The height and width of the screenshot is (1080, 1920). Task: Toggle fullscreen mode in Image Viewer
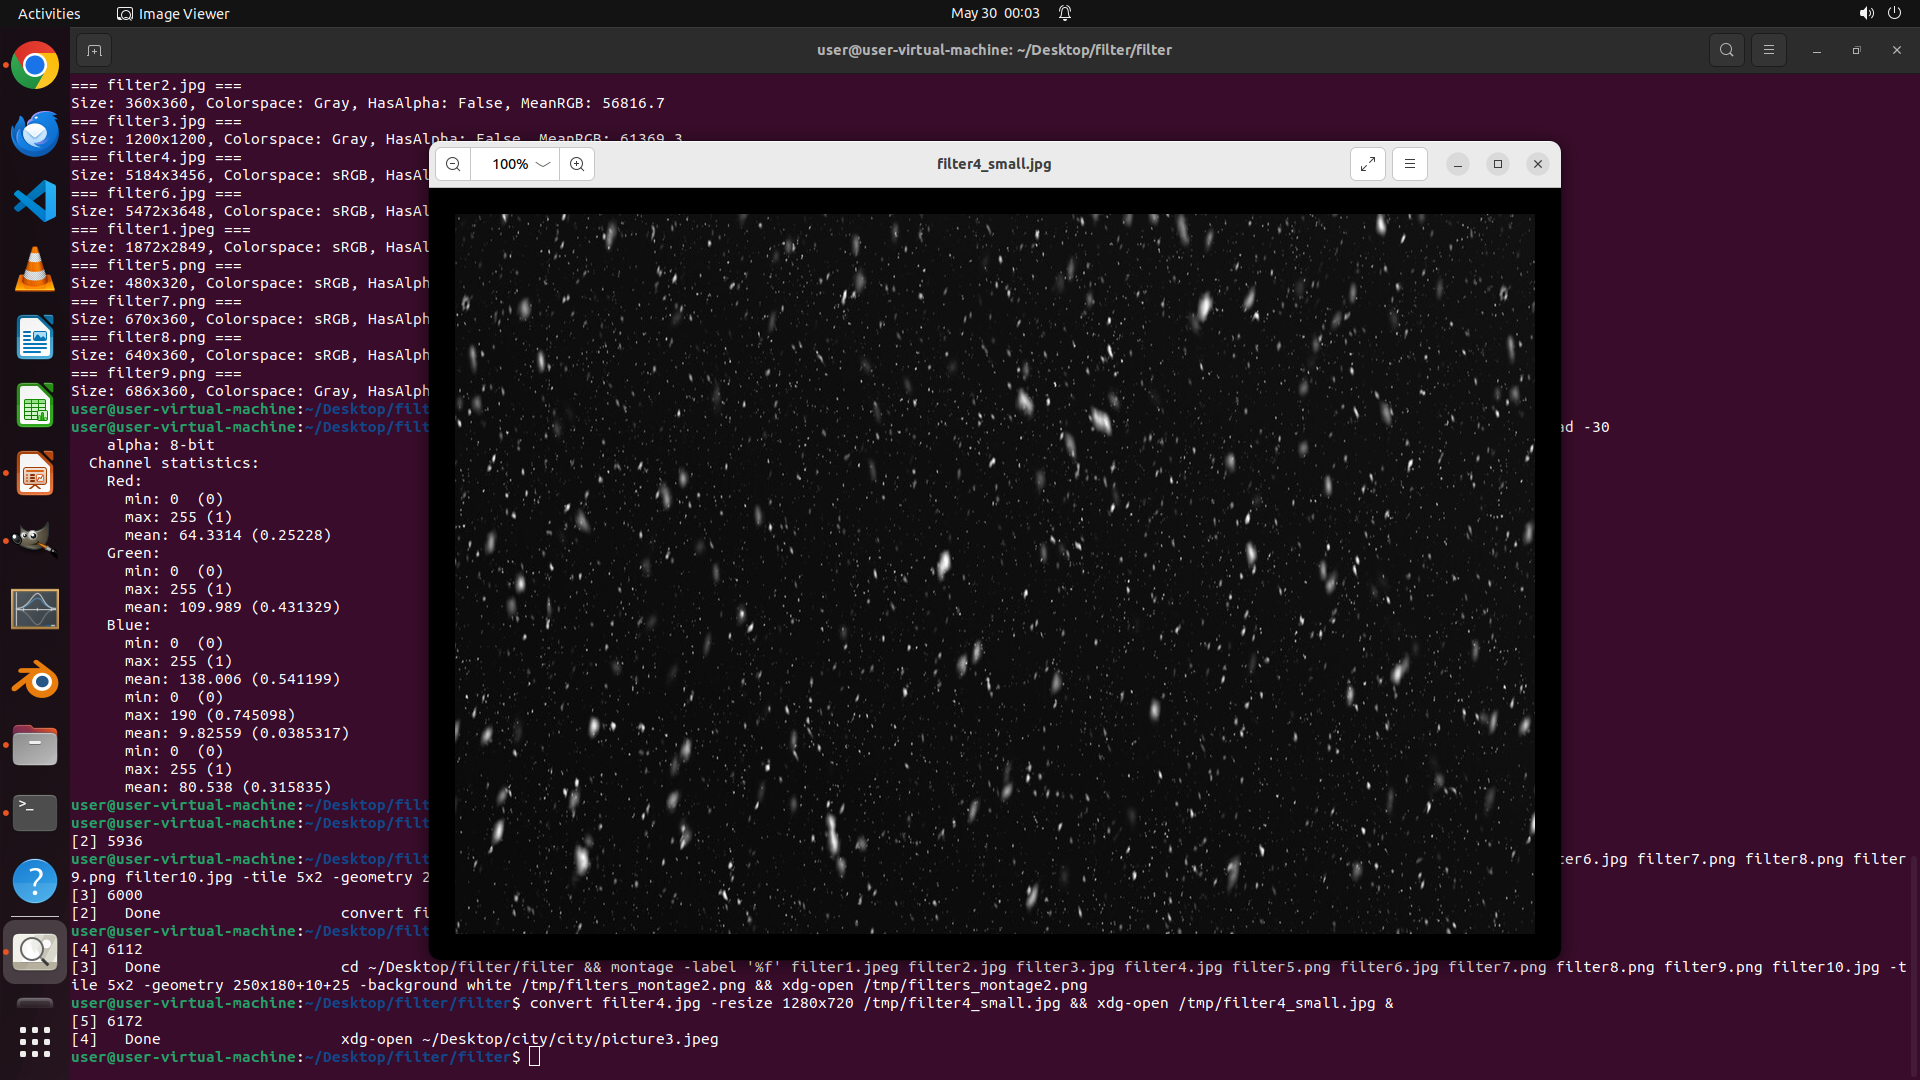point(1368,164)
